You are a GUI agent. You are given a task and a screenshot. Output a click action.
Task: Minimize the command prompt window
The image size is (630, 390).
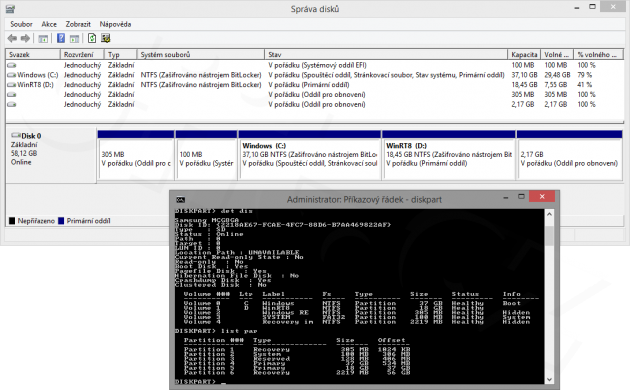[505, 197]
